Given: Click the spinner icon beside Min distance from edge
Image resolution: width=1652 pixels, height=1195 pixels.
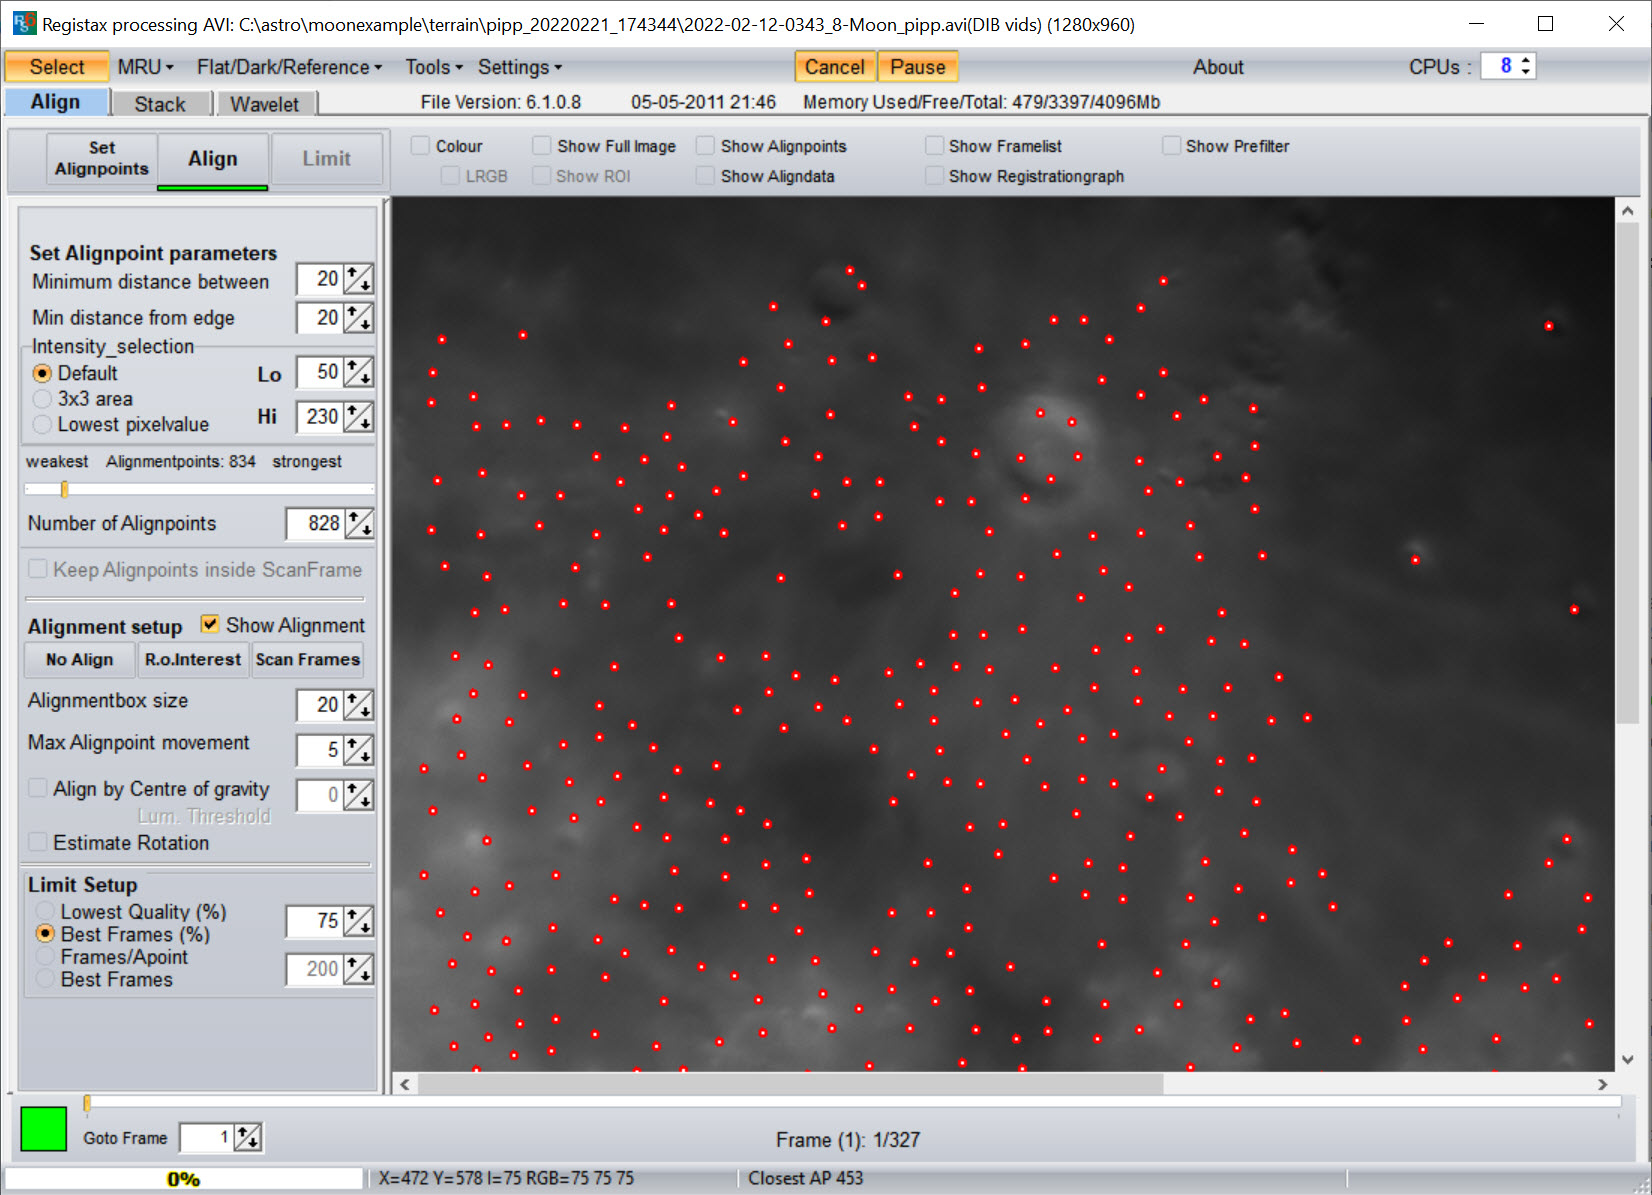Looking at the screenshot, I should pos(358,318).
